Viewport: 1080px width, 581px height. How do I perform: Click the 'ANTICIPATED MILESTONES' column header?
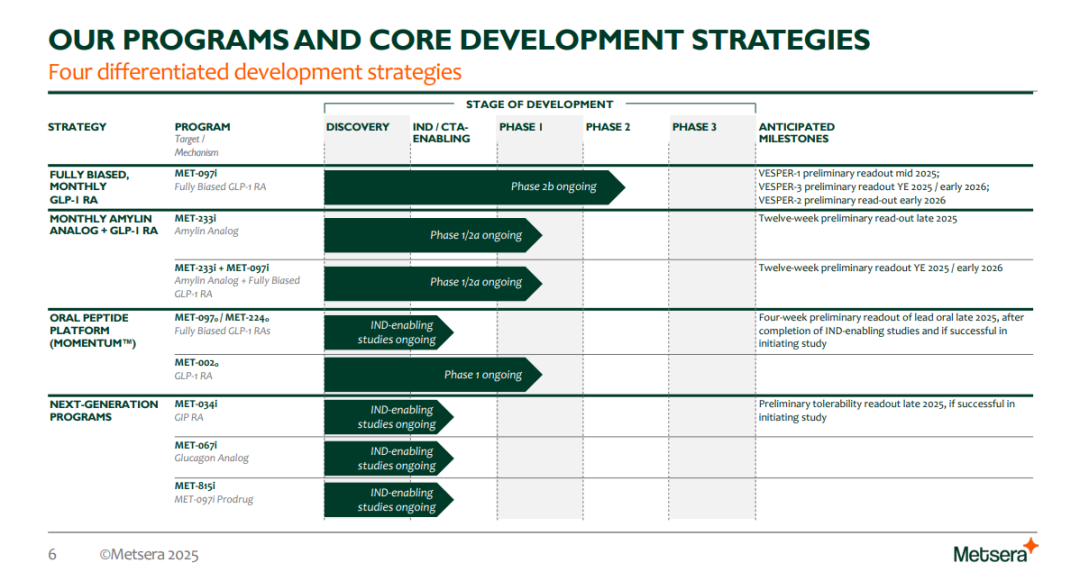pos(797,132)
